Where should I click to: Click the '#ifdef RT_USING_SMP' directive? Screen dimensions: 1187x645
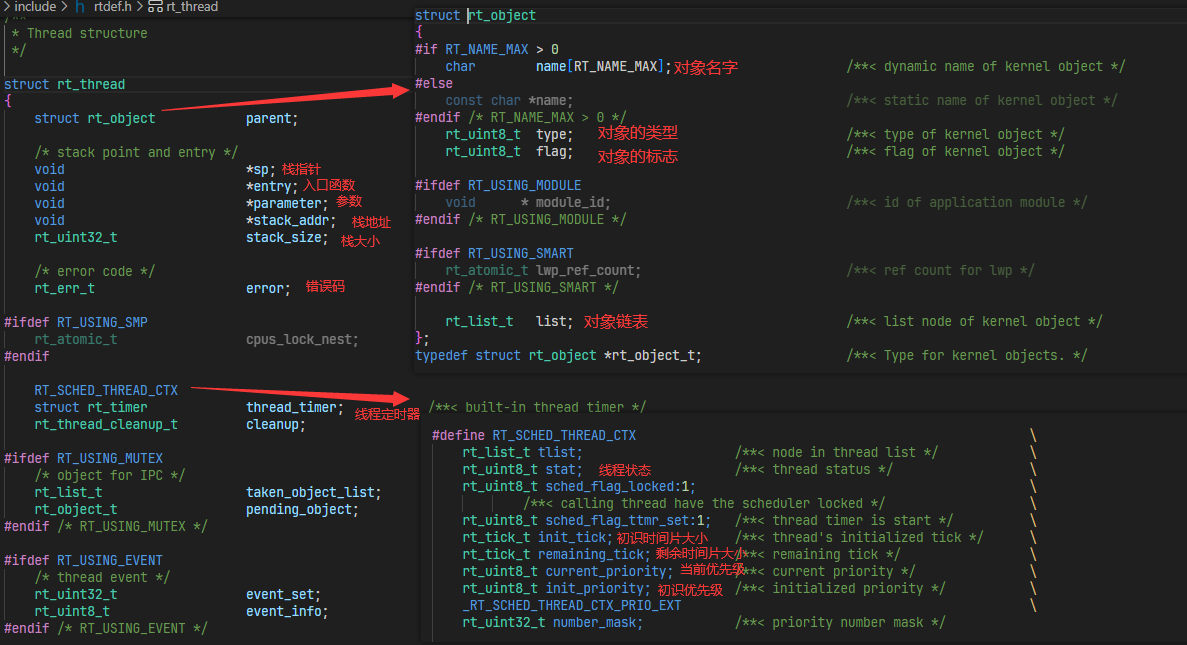76,322
